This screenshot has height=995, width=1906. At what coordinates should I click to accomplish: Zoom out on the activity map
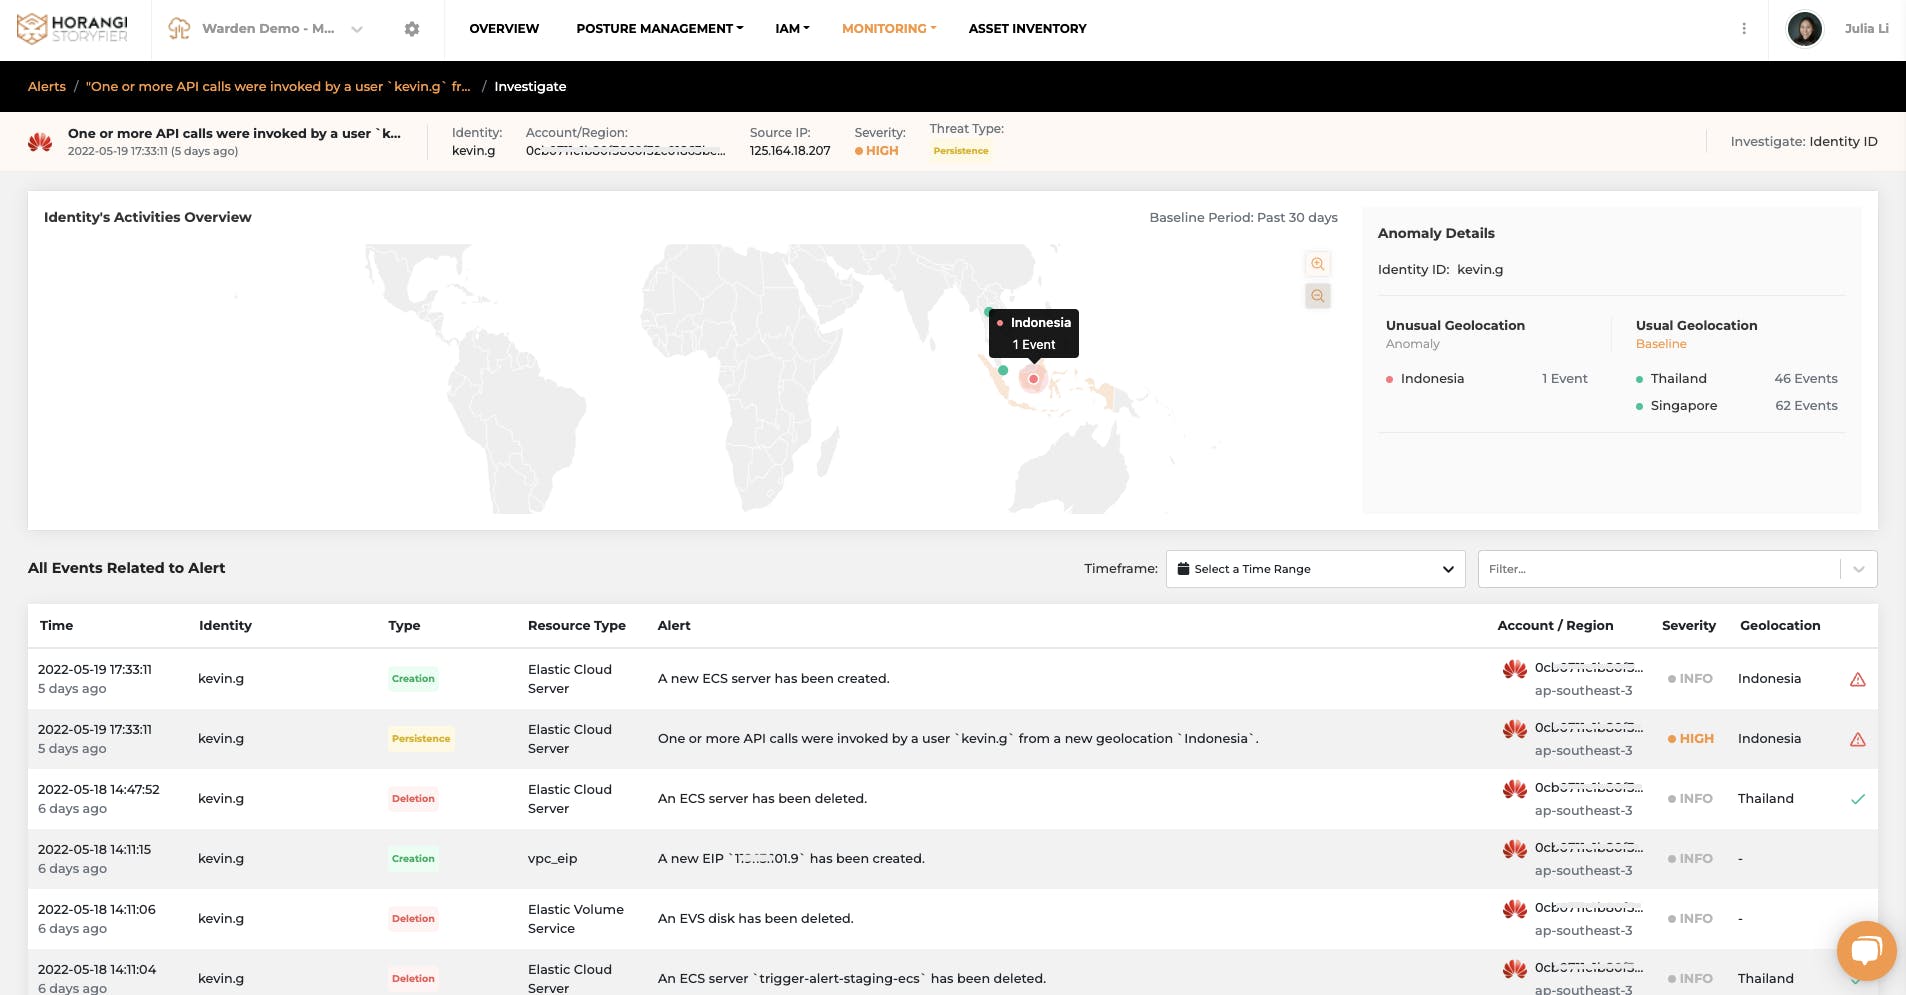tap(1318, 296)
